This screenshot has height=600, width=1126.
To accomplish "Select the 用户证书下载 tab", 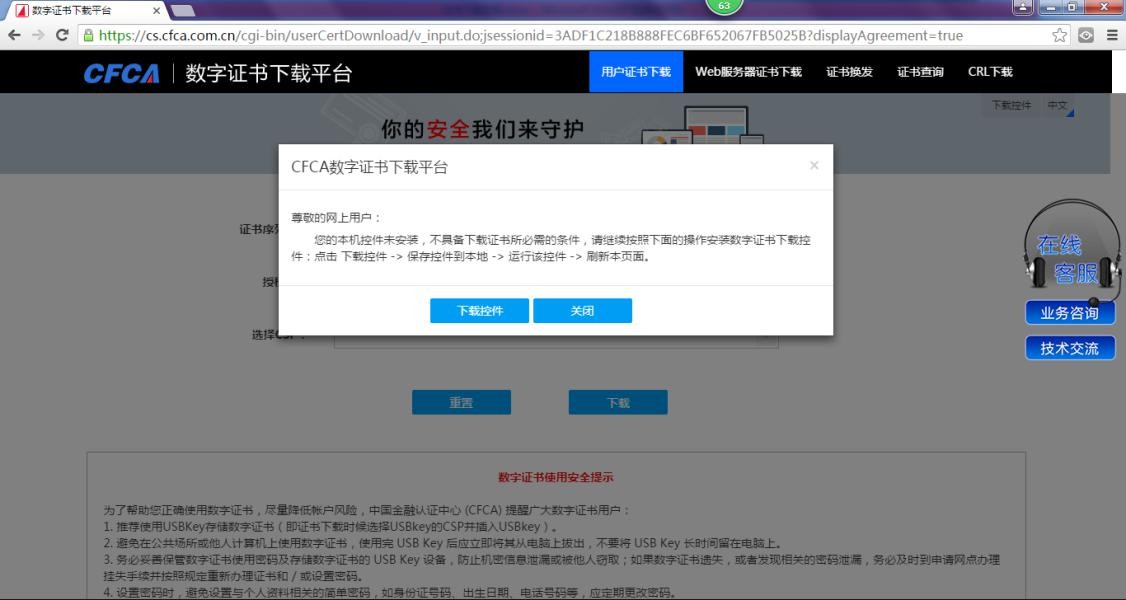I will 636,72.
